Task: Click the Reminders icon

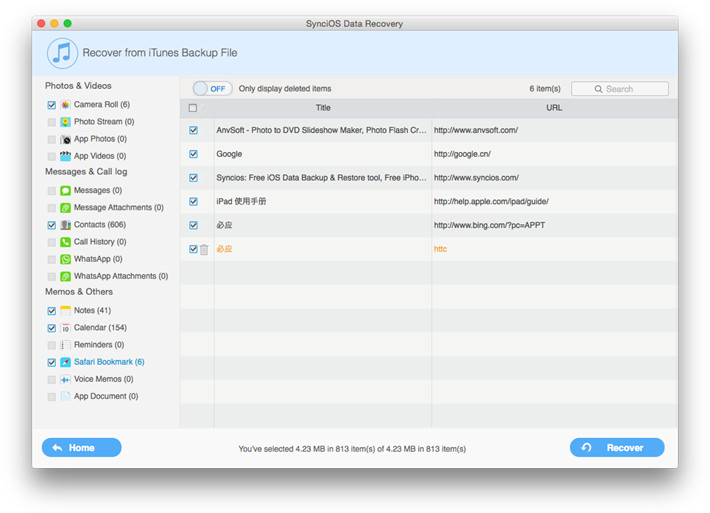Action: (x=65, y=345)
